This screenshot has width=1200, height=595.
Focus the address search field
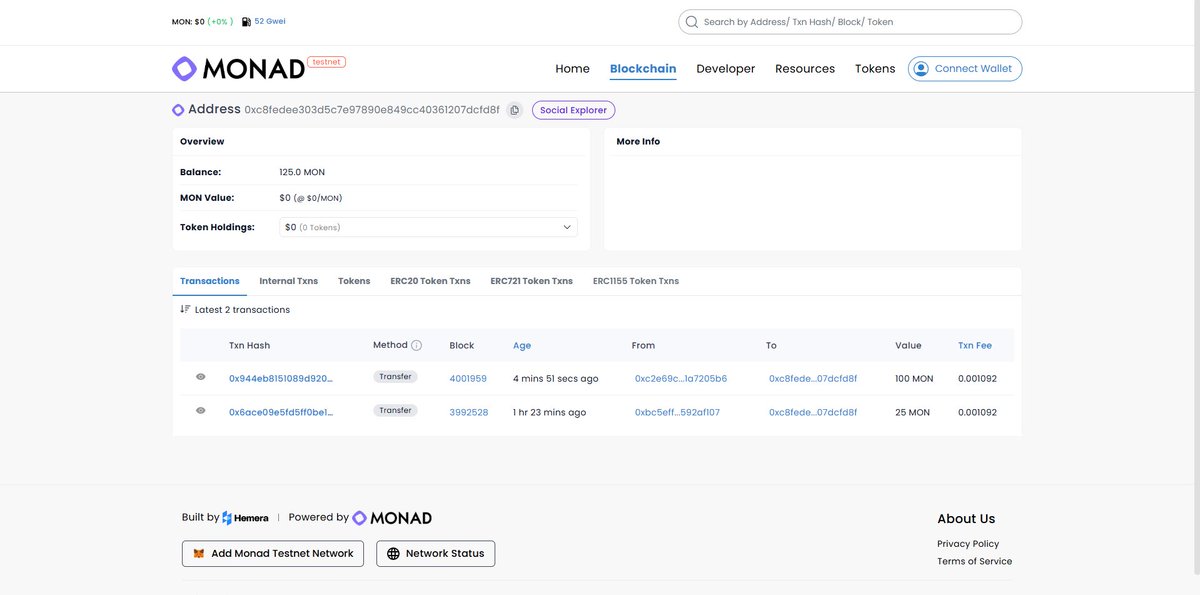[x=850, y=22]
